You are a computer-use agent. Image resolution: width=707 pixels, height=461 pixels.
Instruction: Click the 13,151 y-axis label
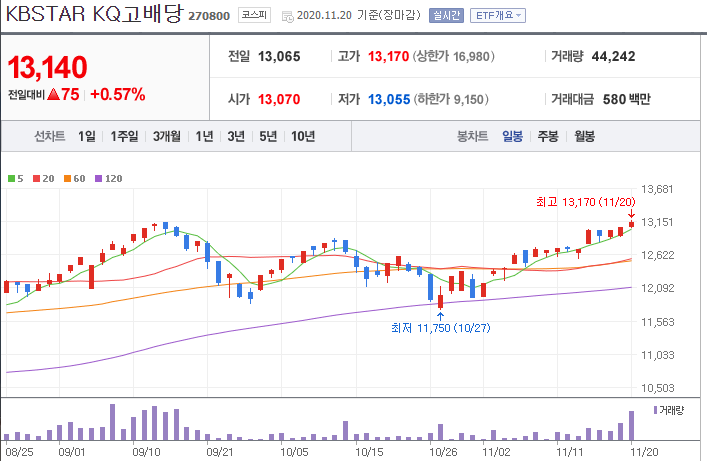coord(657,222)
